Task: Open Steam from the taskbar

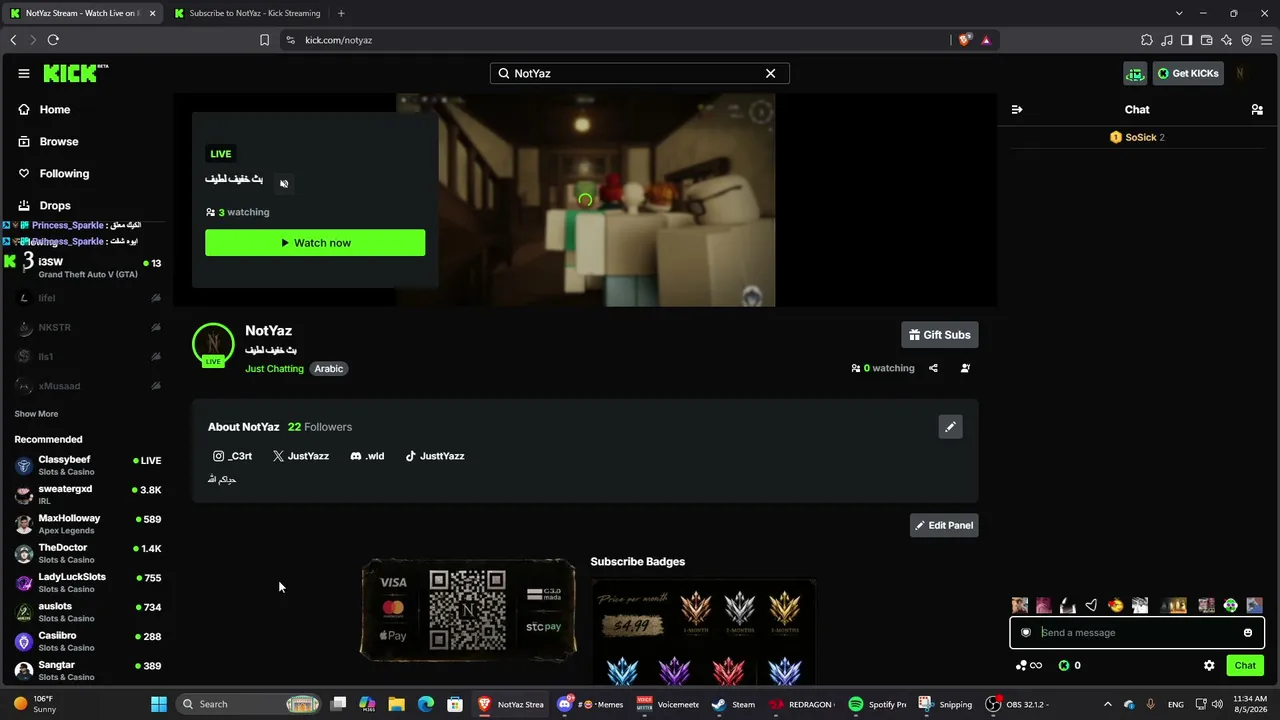Action: click(733, 704)
